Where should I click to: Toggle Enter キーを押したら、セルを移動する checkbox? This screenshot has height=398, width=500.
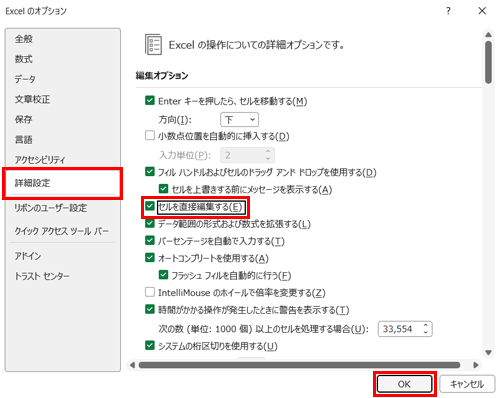150,100
